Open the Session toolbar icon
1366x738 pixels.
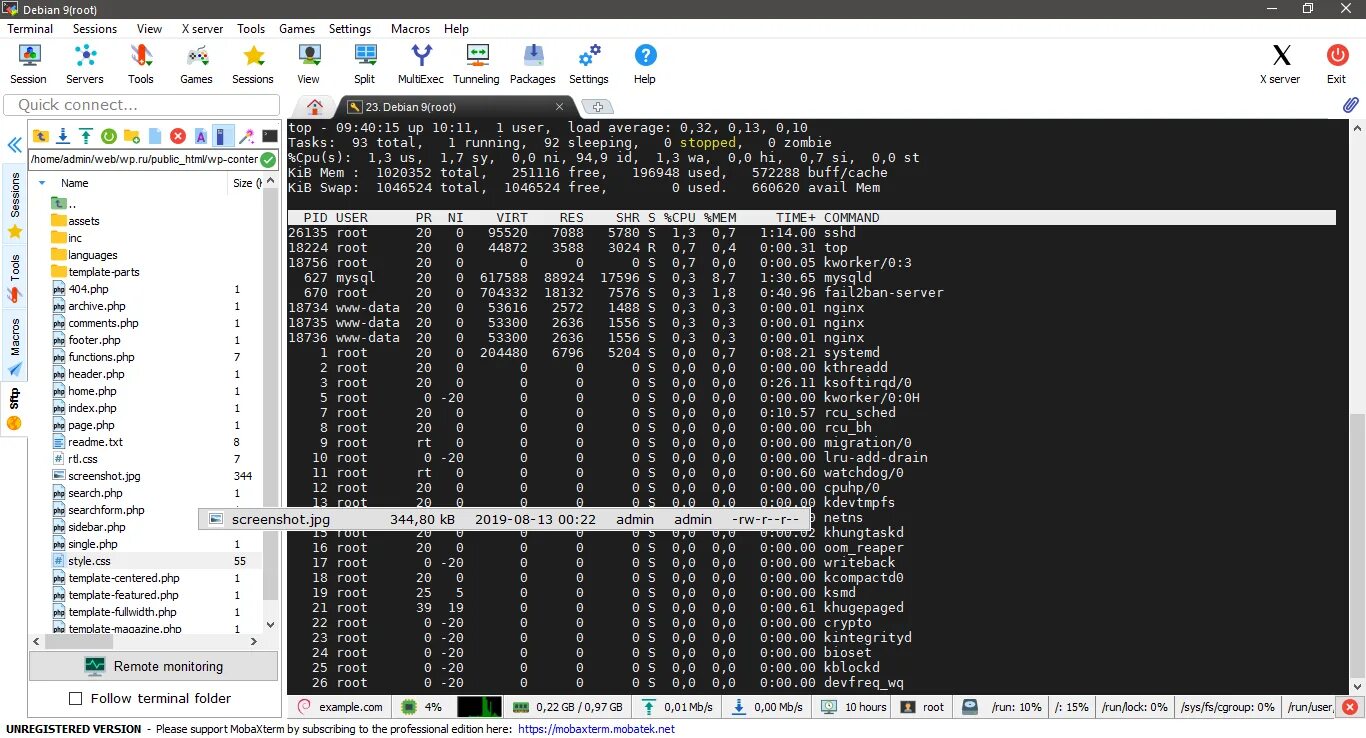click(28, 64)
